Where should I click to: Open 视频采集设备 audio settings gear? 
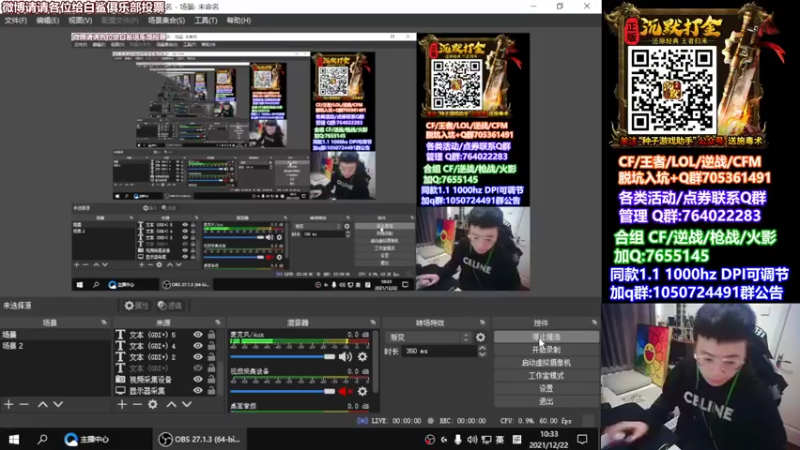pos(362,391)
